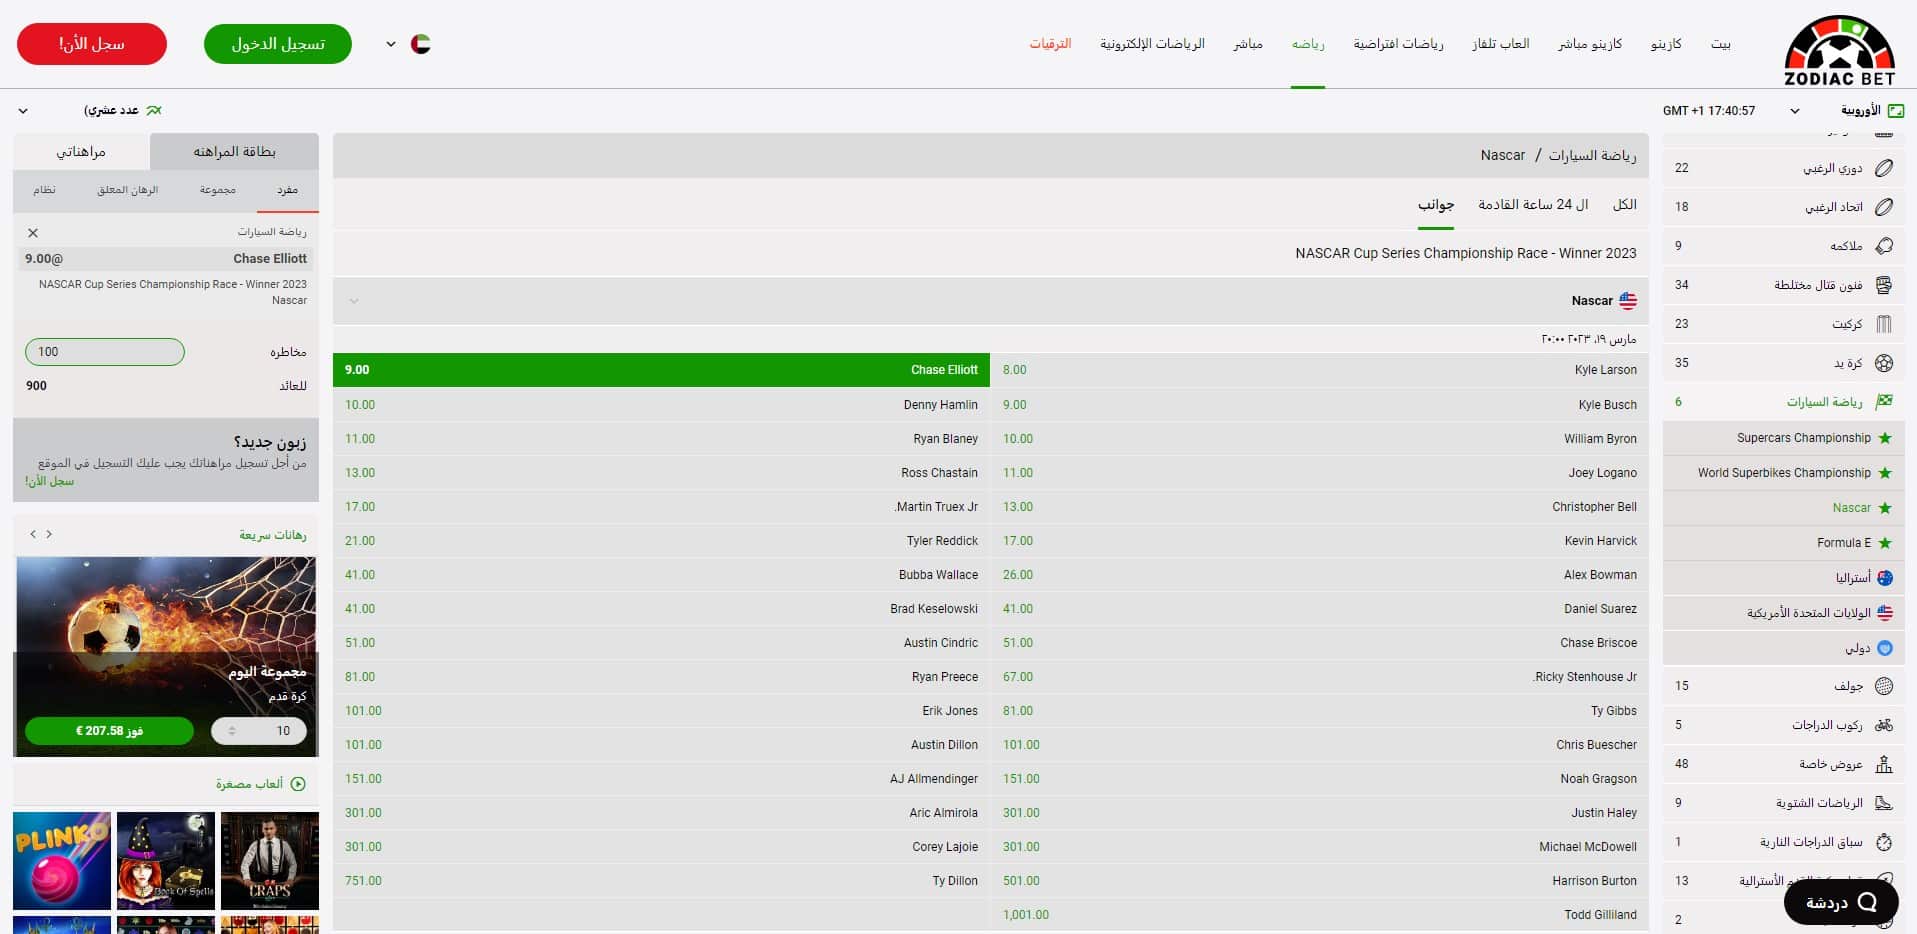
Task: Click the green تسجيل الدخول login button
Action: [x=278, y=44]
